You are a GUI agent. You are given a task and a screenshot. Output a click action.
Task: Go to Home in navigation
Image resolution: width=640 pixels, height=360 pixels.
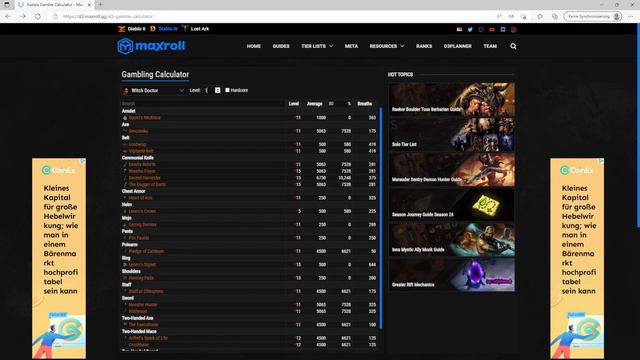[253, 46]
